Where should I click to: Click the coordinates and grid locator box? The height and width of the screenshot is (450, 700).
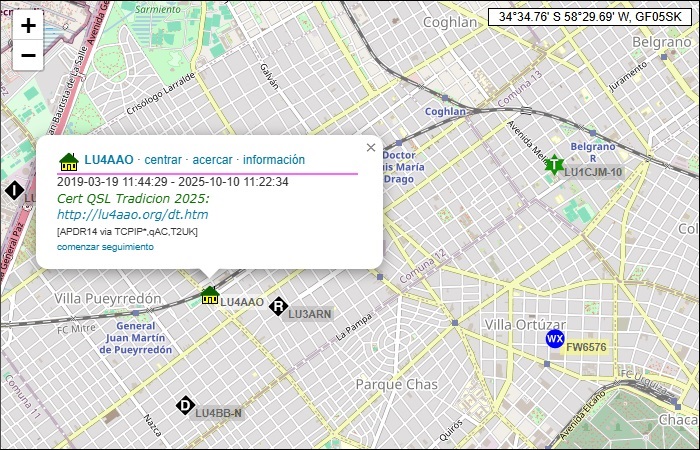(x=590, y=17)
